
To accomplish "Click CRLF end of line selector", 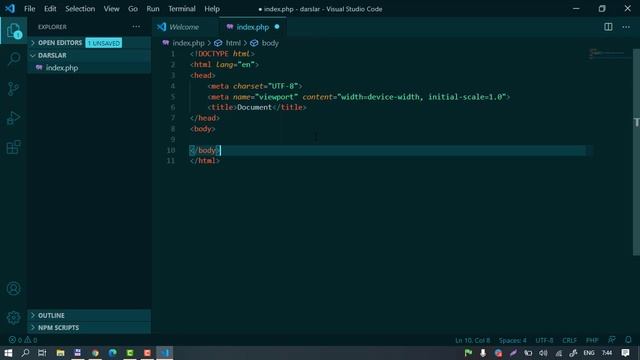I will (569, 340).
